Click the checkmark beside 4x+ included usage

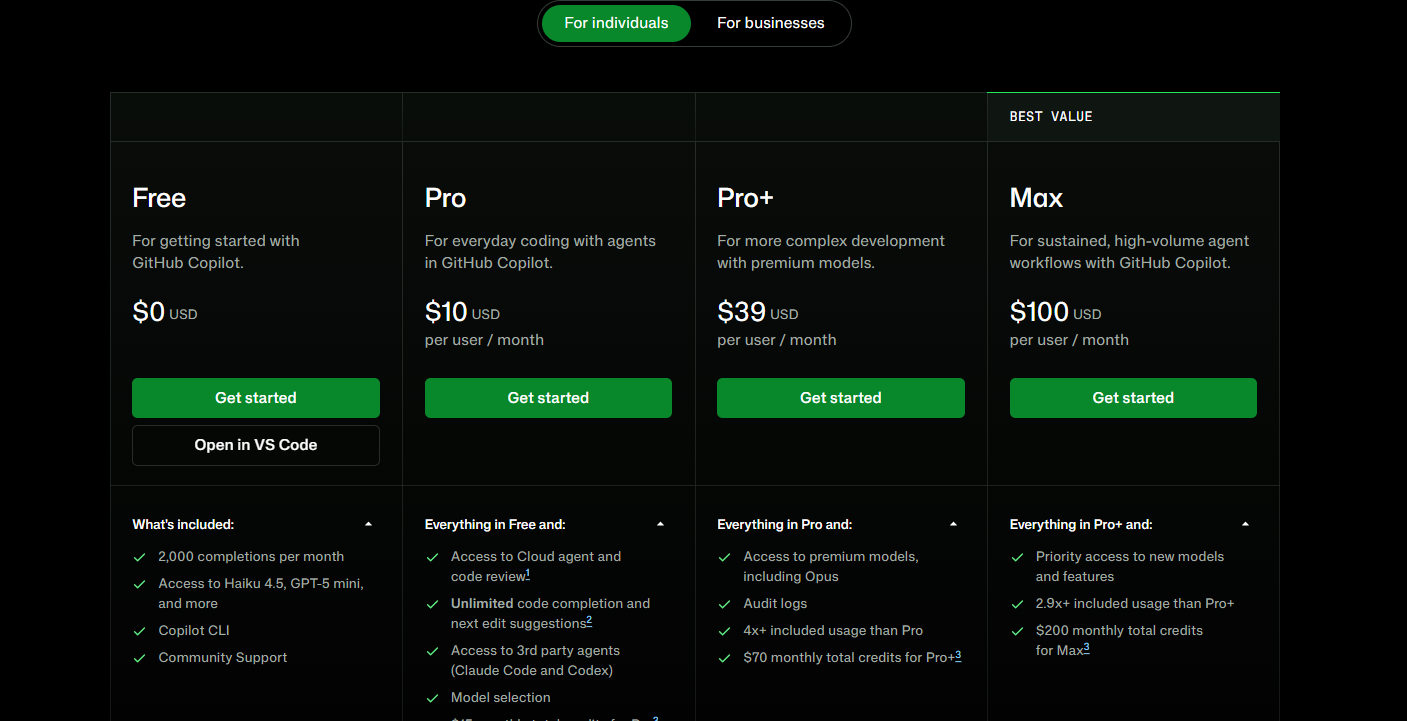point(724,631)
